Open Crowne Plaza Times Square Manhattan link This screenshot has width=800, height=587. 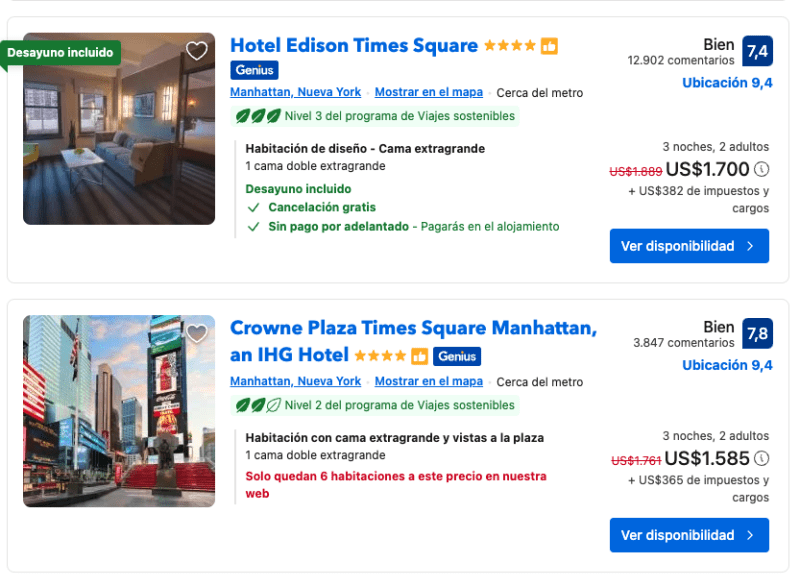413,328
